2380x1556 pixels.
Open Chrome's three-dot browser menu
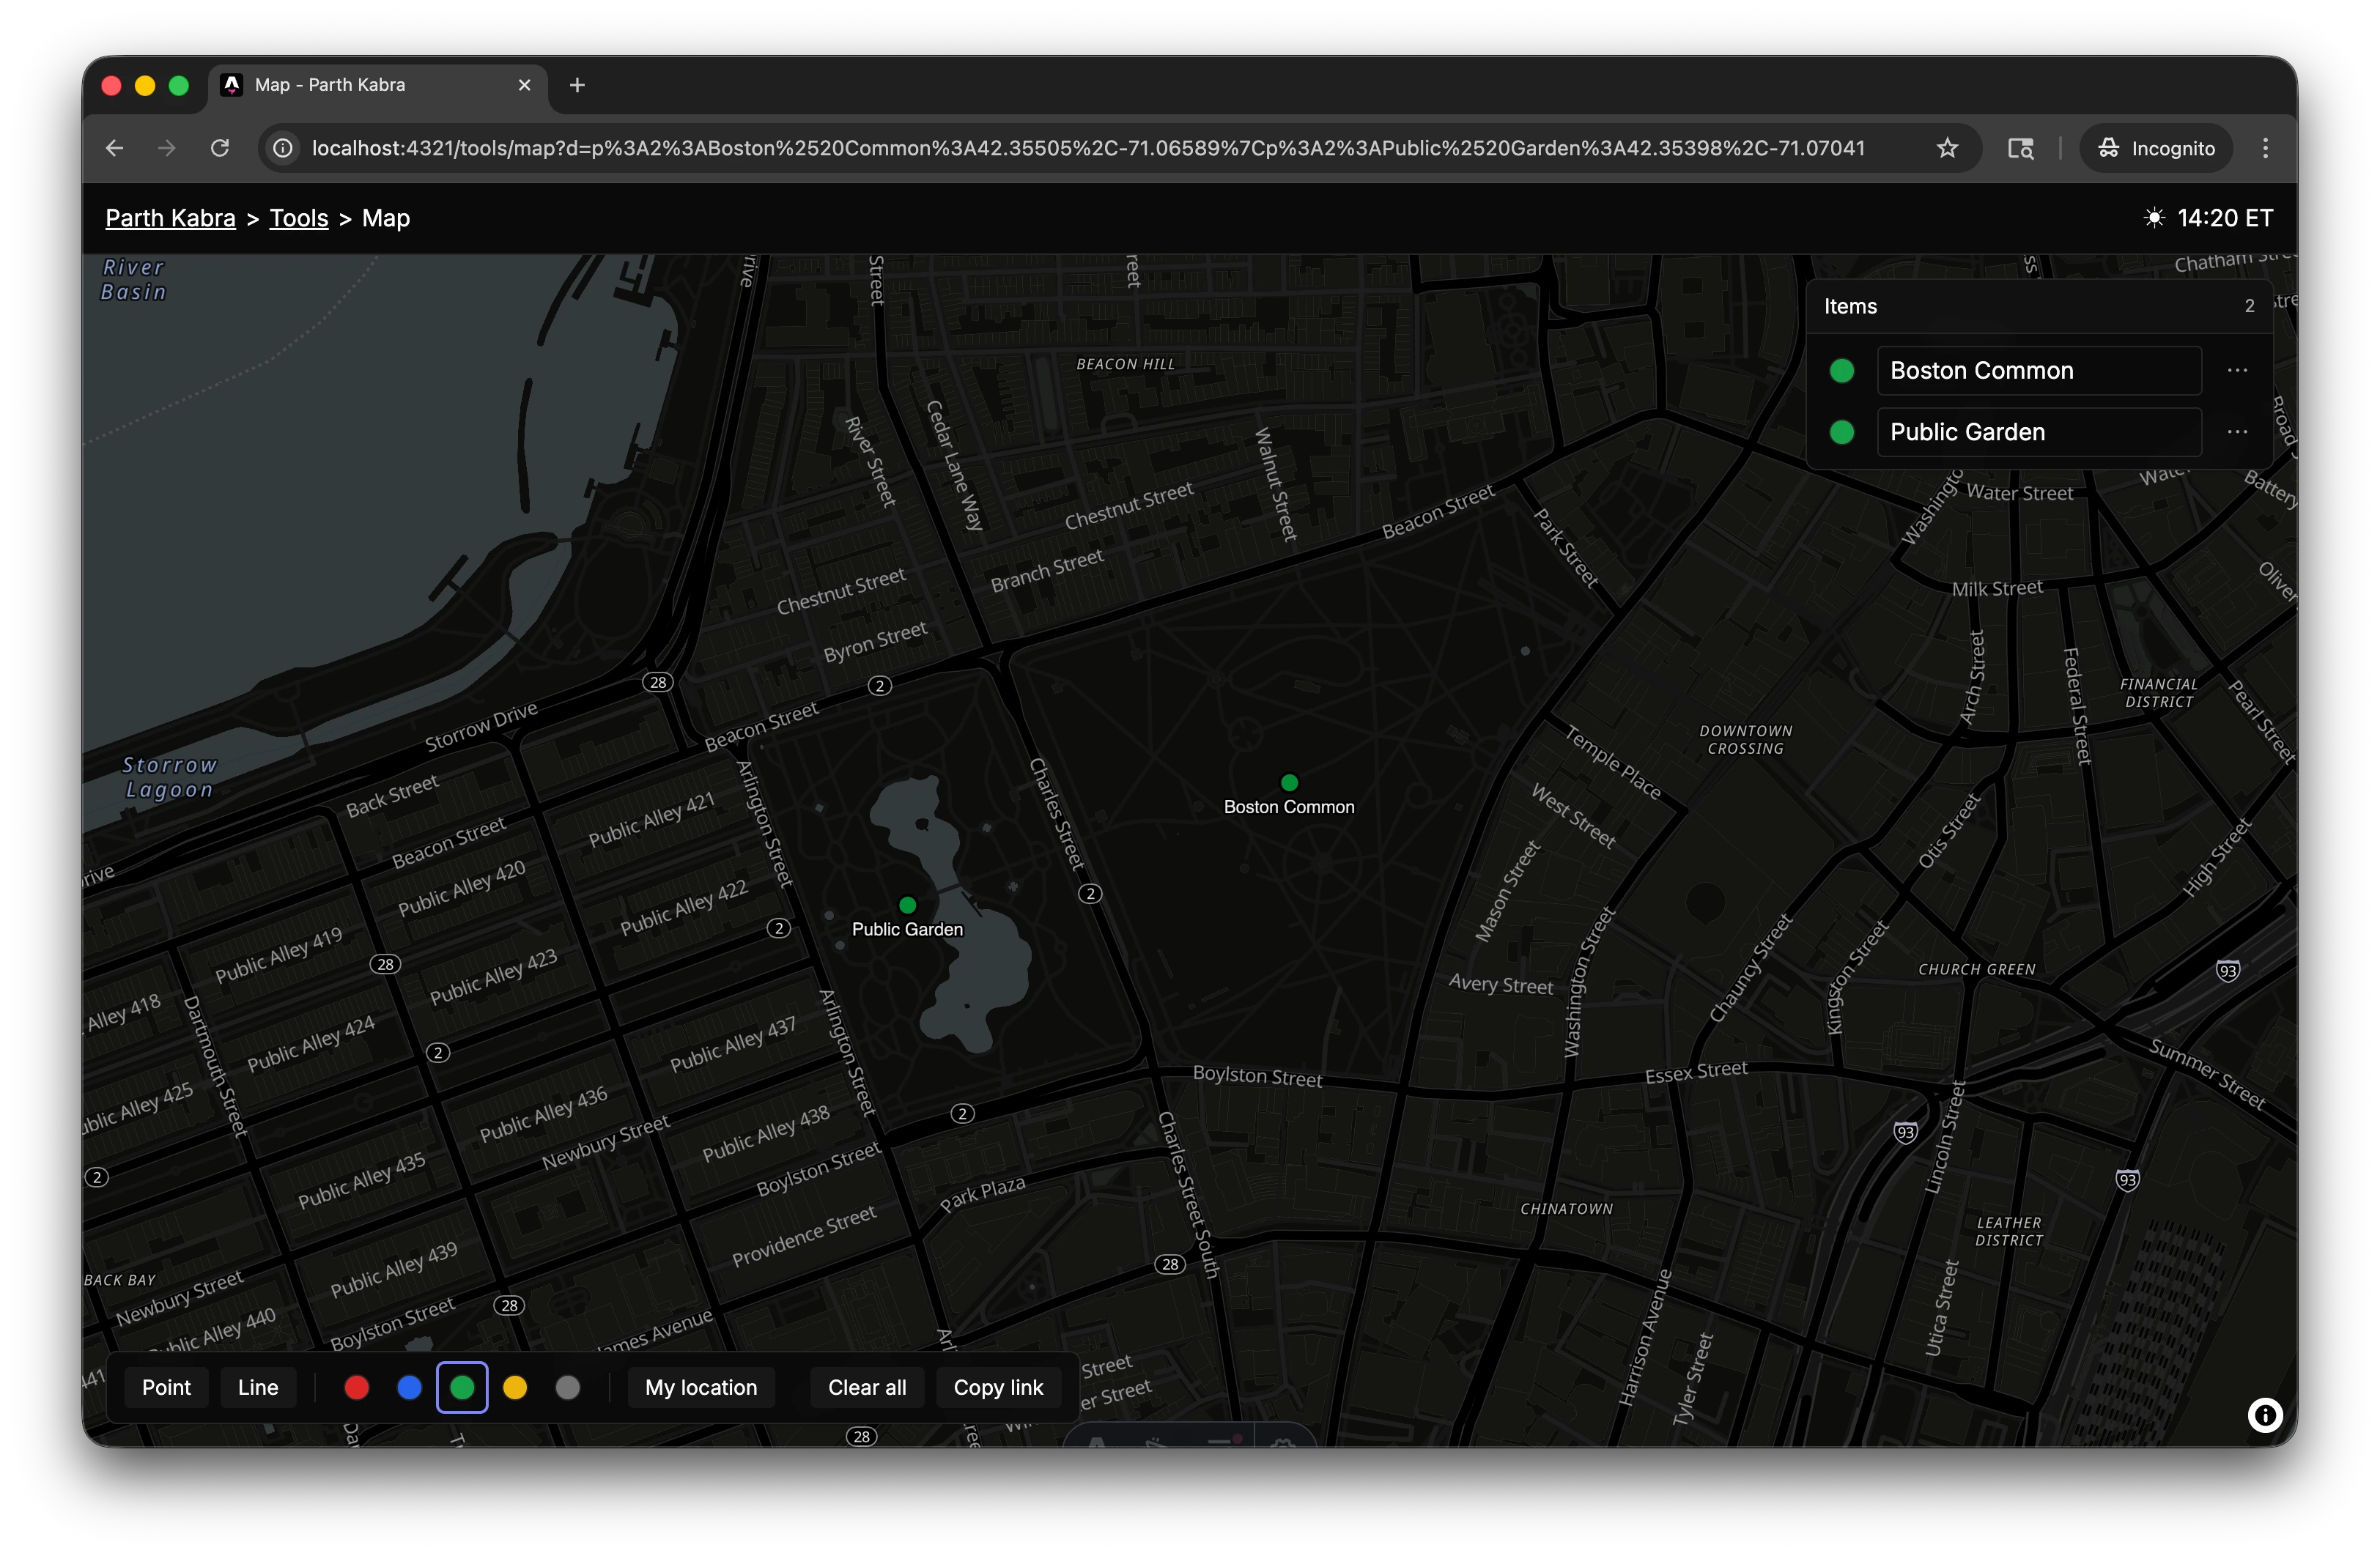click(2266, 147)
